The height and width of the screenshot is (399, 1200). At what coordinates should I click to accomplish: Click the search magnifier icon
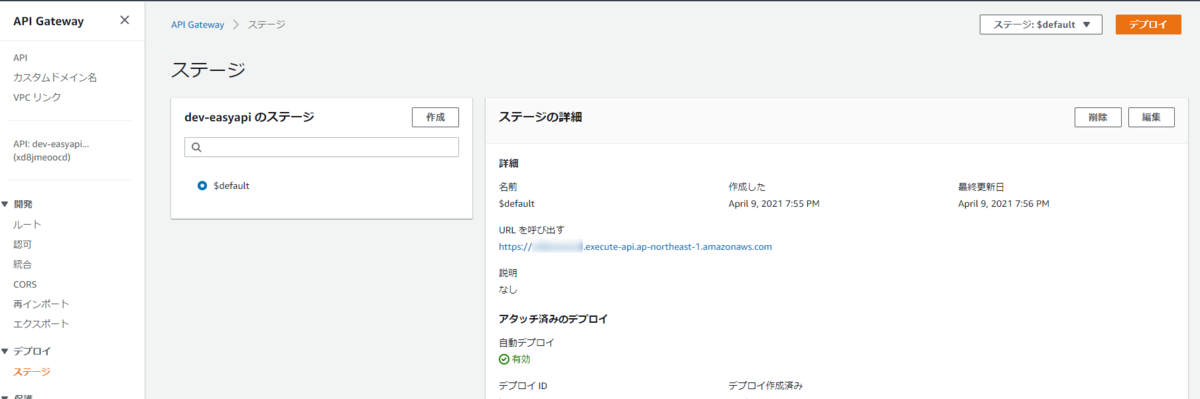pyautogui.click(x=196, y=147)
